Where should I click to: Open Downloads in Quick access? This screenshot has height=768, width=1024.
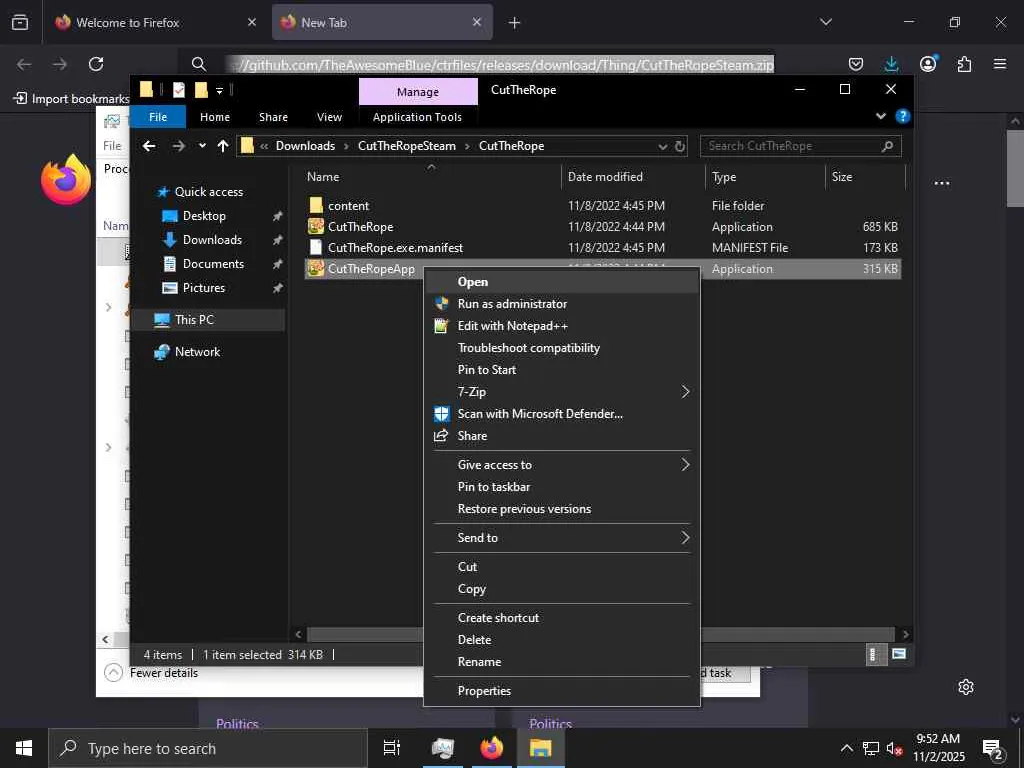pos(212,240)
